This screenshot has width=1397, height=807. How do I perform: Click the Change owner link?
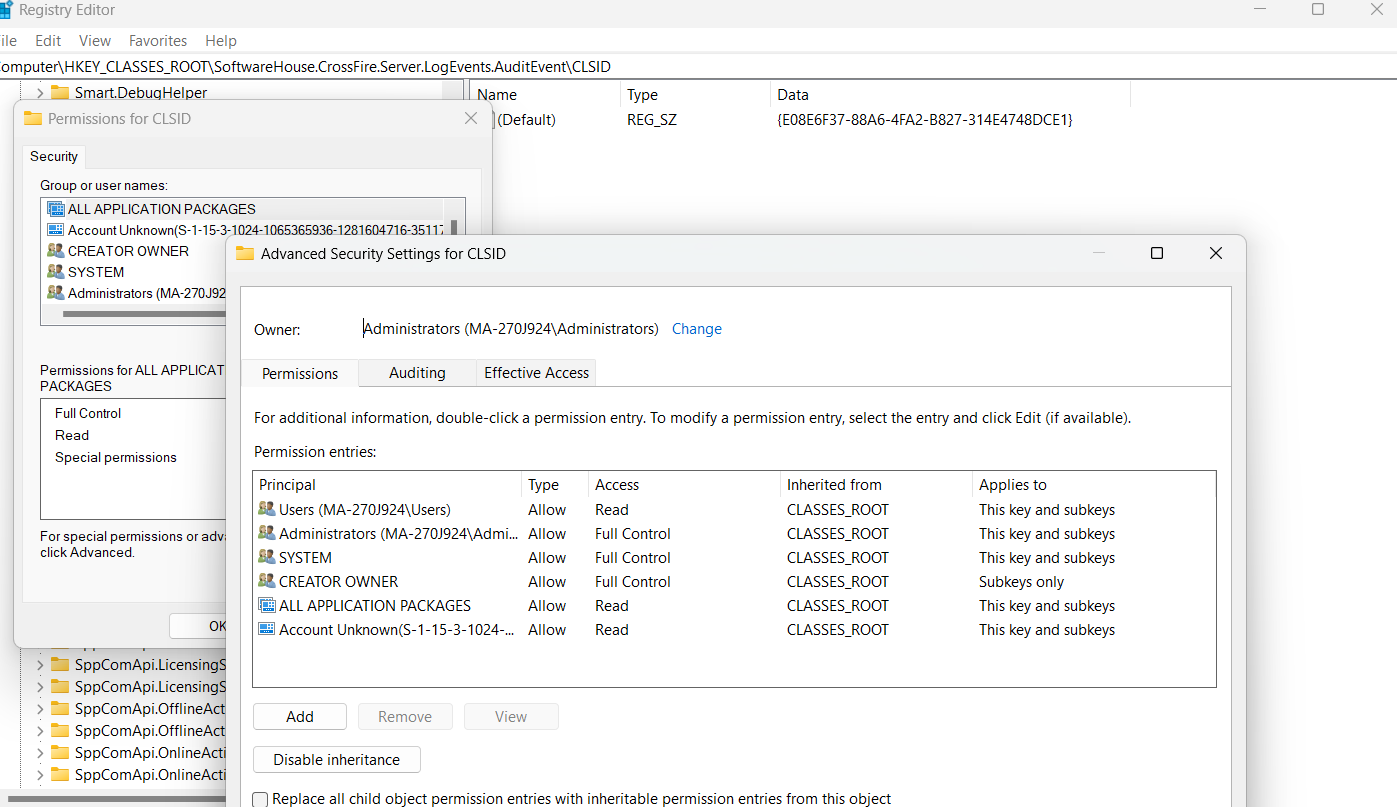point(697,329)
